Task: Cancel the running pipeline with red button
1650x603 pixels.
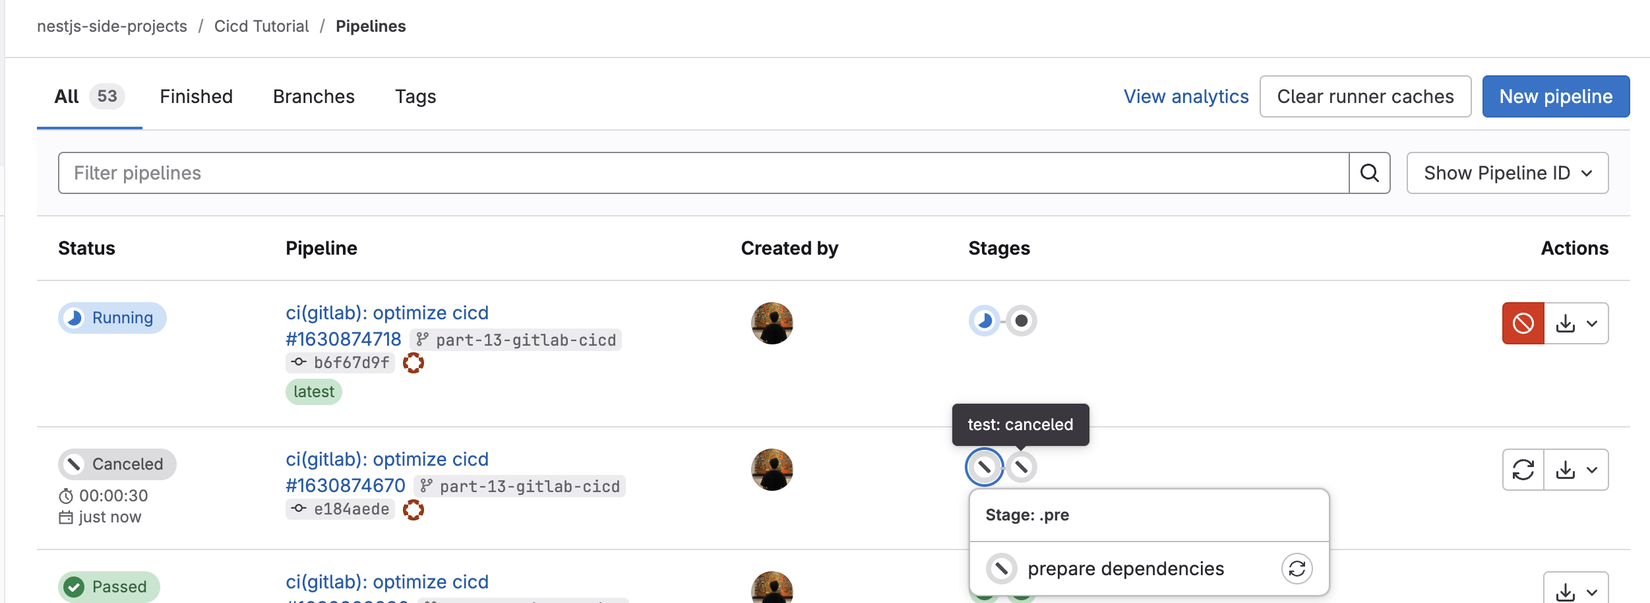Action: (x=1522, y=323)
